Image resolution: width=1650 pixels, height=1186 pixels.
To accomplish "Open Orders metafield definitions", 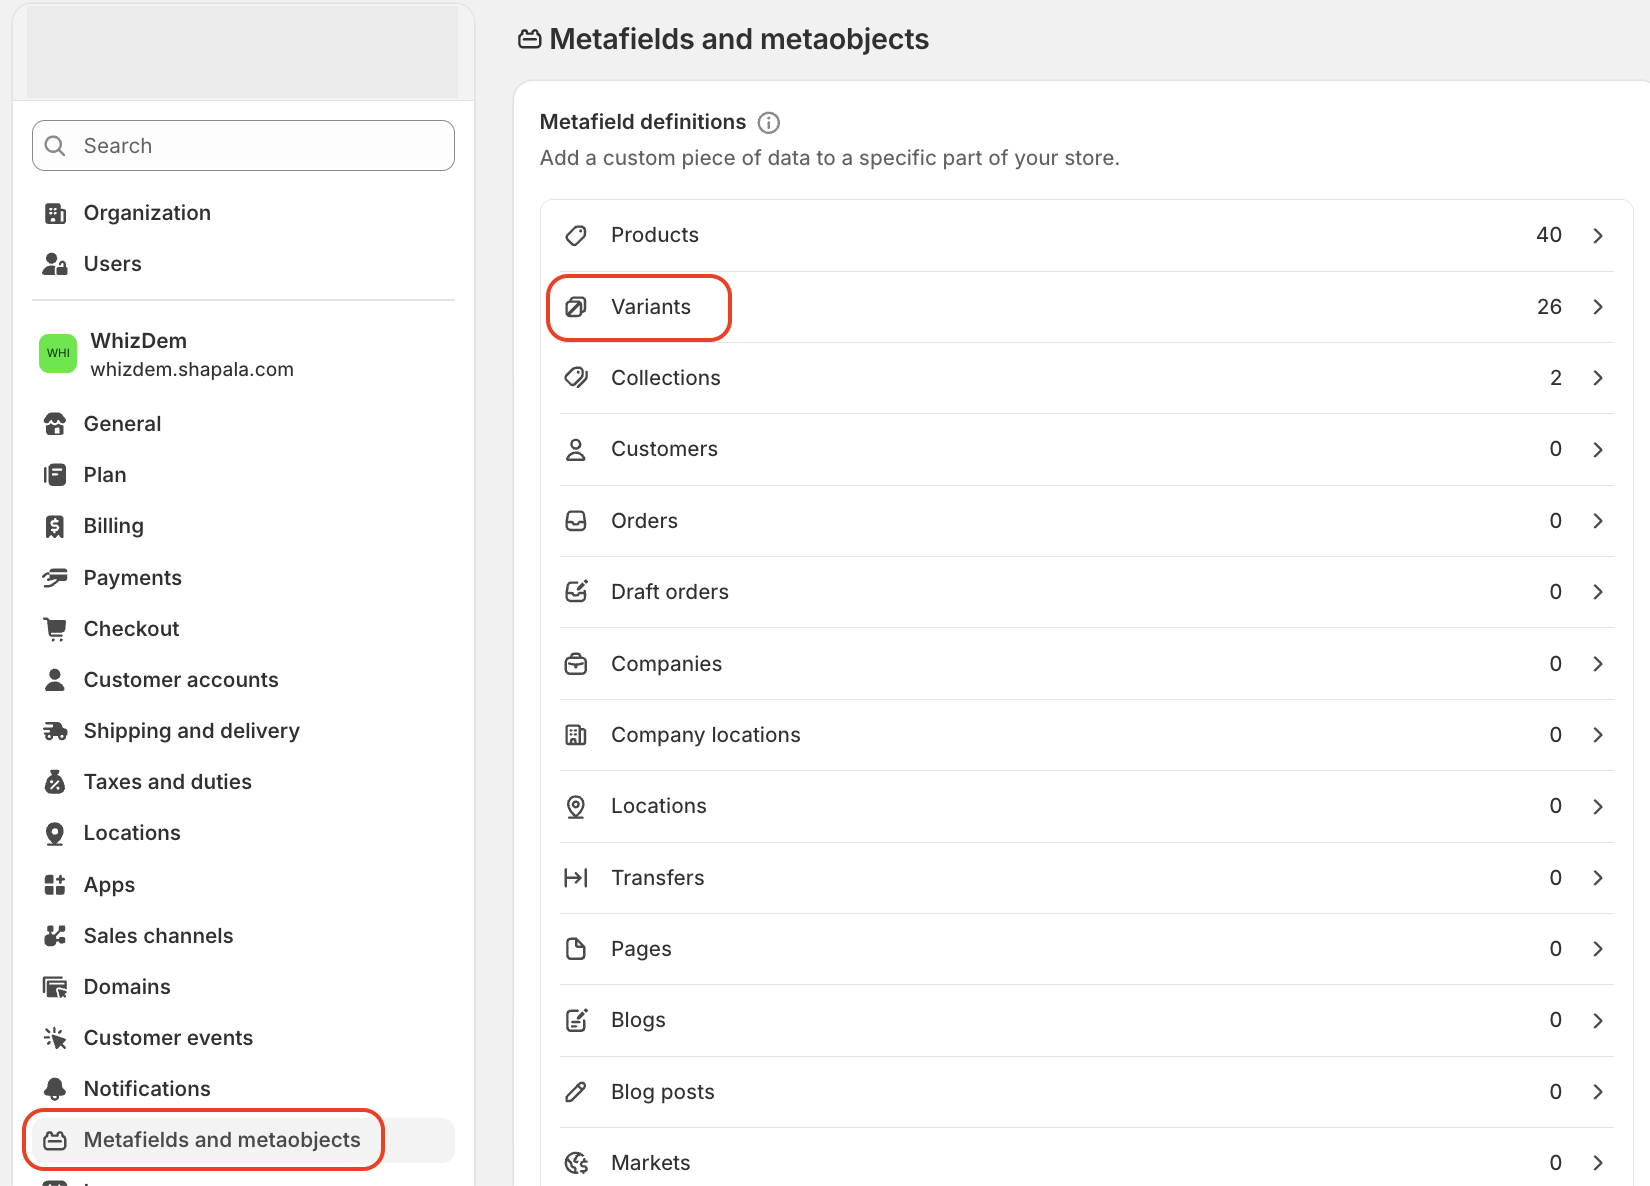I will click(x=1086, y=521).
